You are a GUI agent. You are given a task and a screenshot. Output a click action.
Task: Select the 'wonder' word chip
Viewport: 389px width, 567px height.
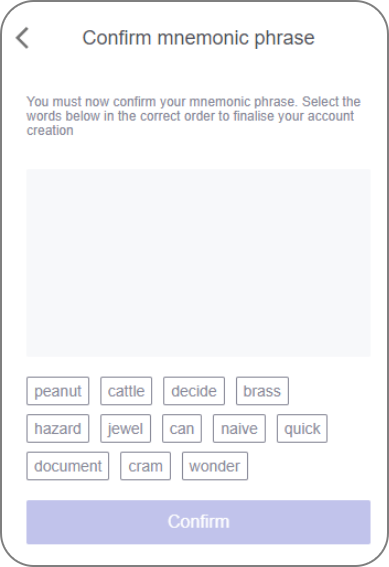215,466
